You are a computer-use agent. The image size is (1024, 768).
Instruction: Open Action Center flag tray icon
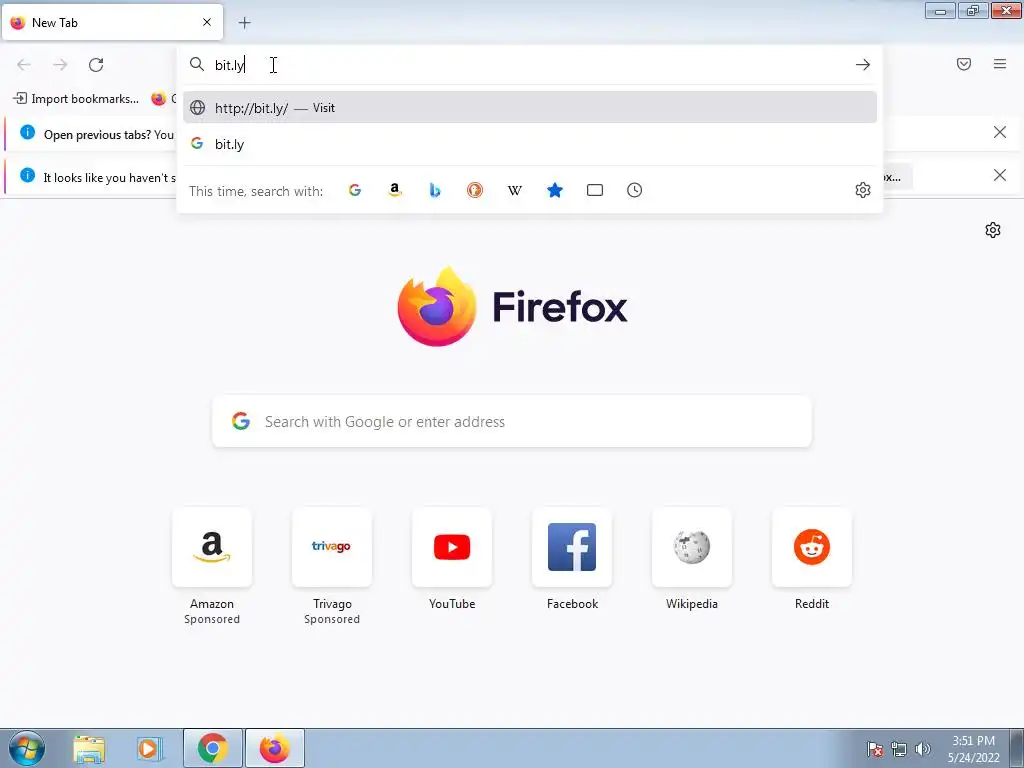875,749
